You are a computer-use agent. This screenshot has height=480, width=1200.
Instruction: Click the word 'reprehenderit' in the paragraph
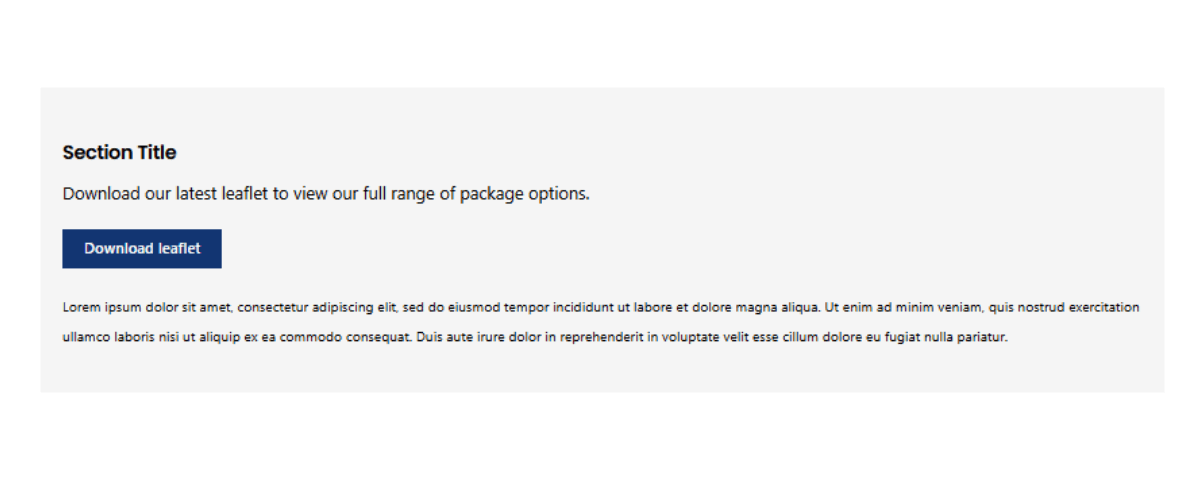coord(600,338)
